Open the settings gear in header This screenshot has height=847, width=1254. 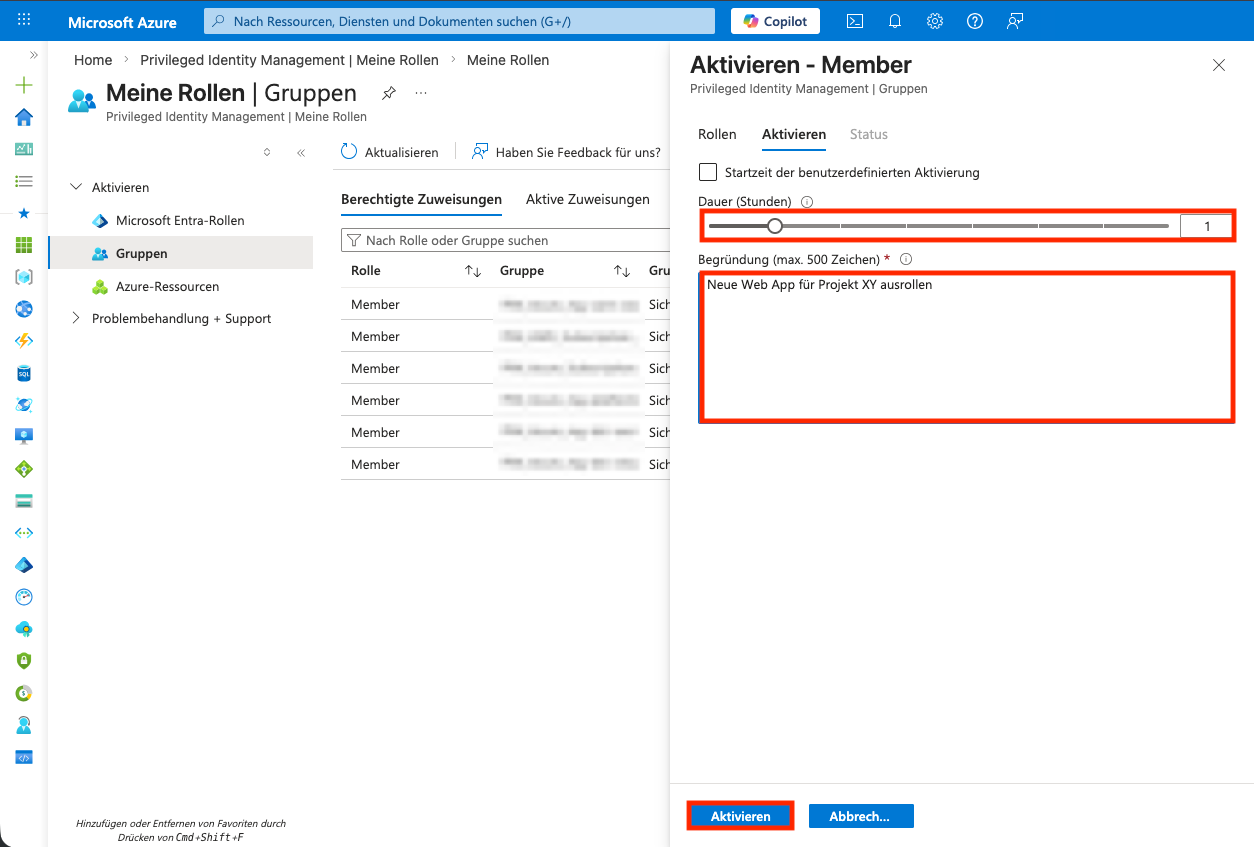click(x=935, y=21)
